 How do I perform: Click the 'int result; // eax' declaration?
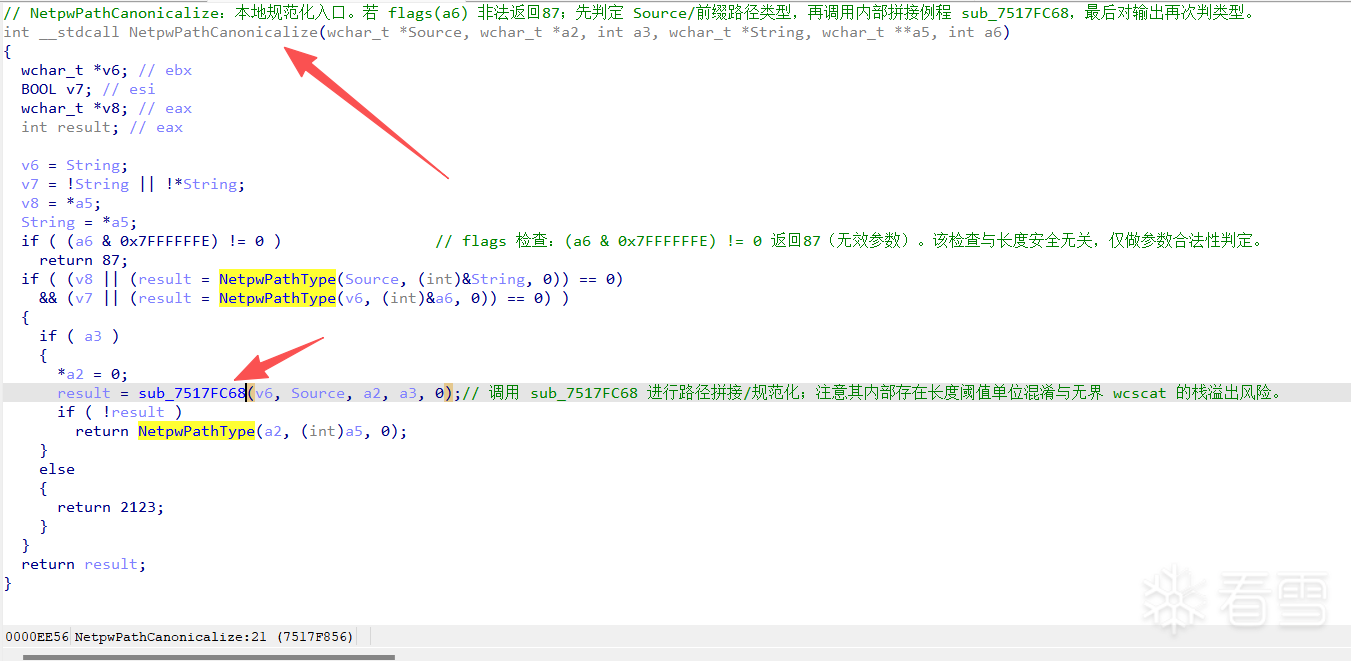(x=102, y=127)
